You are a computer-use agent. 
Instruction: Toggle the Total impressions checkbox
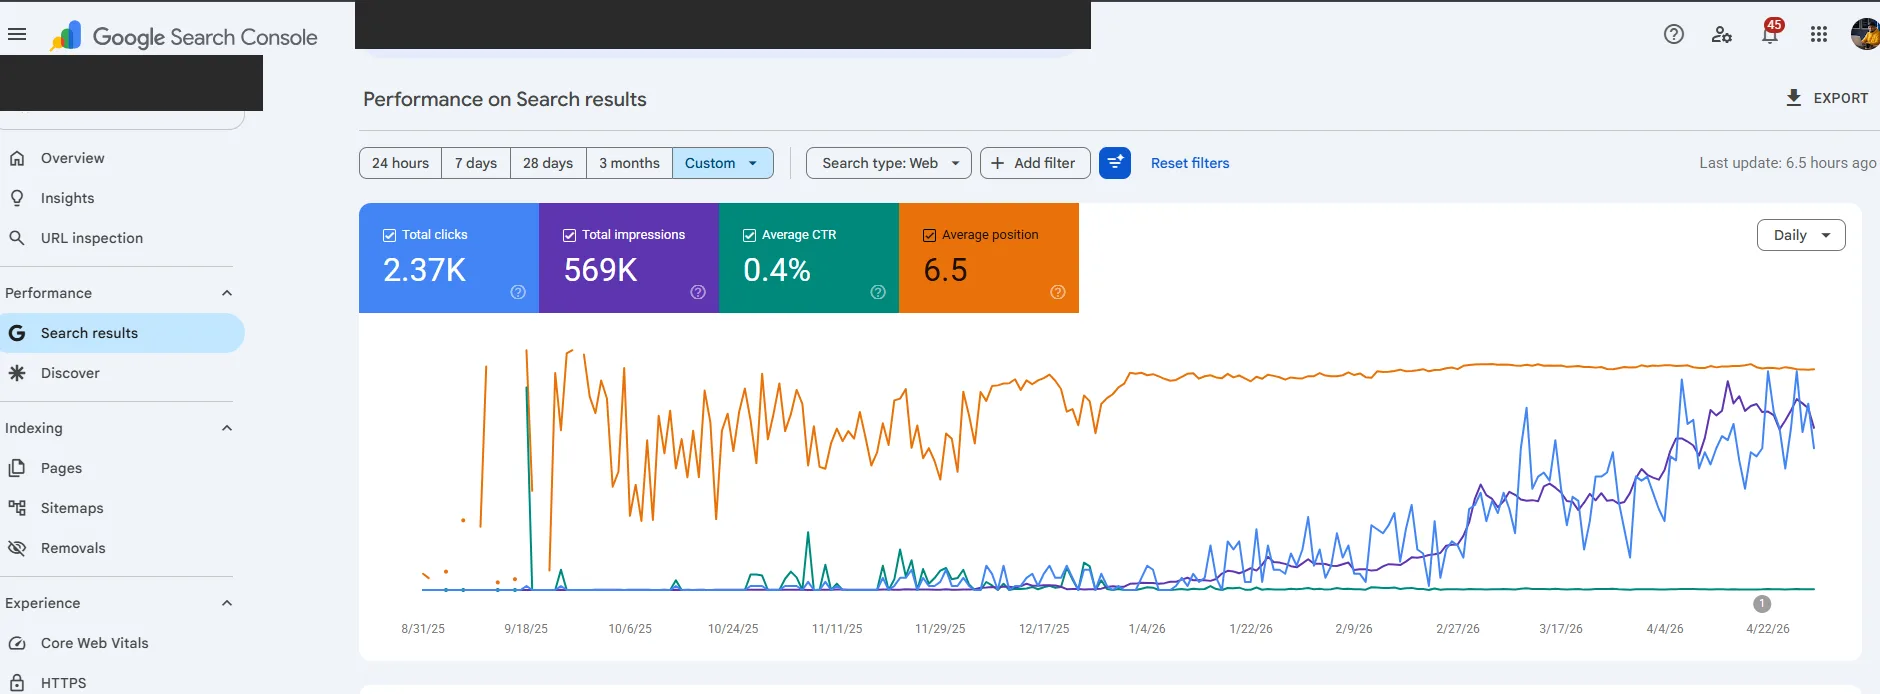pos(570,235)
